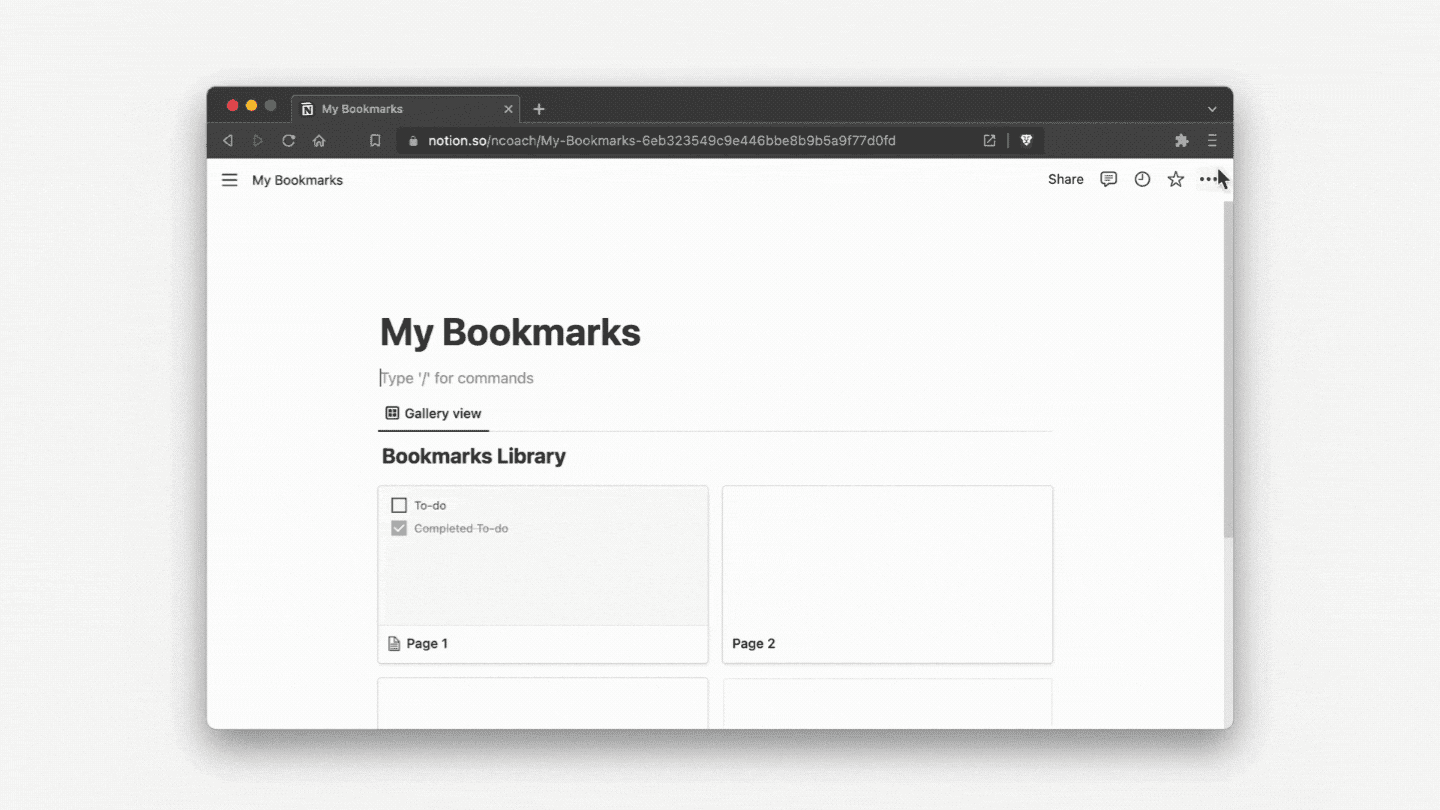Click the vertical page scrollbar
Screen dimensions: 1440x810
[x=1228, y=370]
